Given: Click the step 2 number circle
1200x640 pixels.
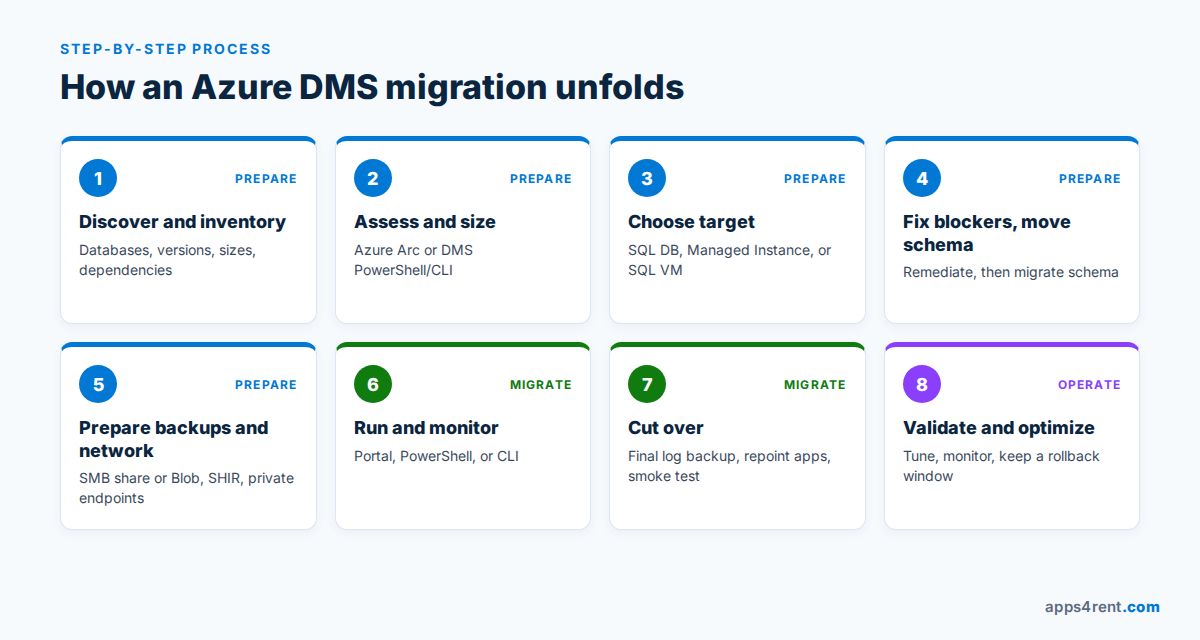Looking at the screenshot, I should (373, 178).
